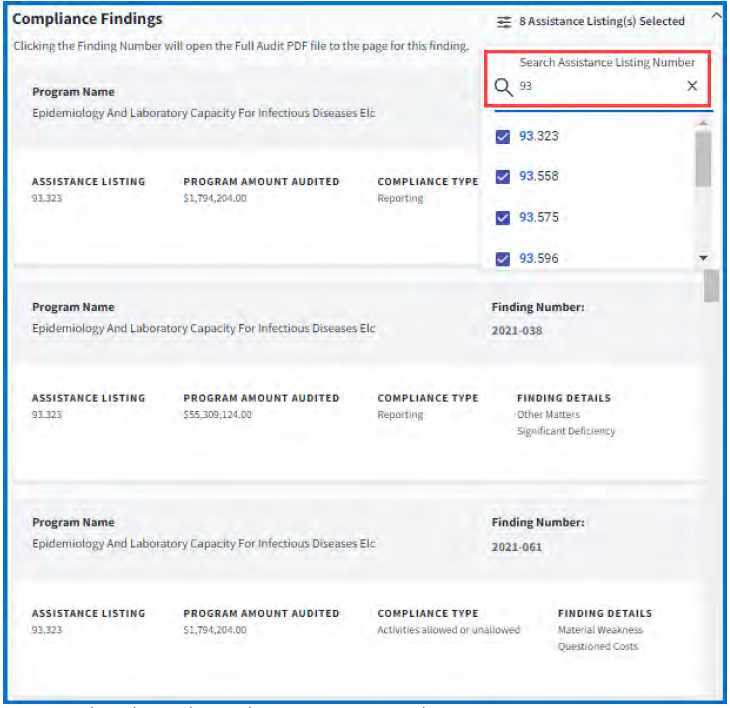Clear the search with the X icon
Viewport: 730px width, 708px height.
click(x=692, y=87)
